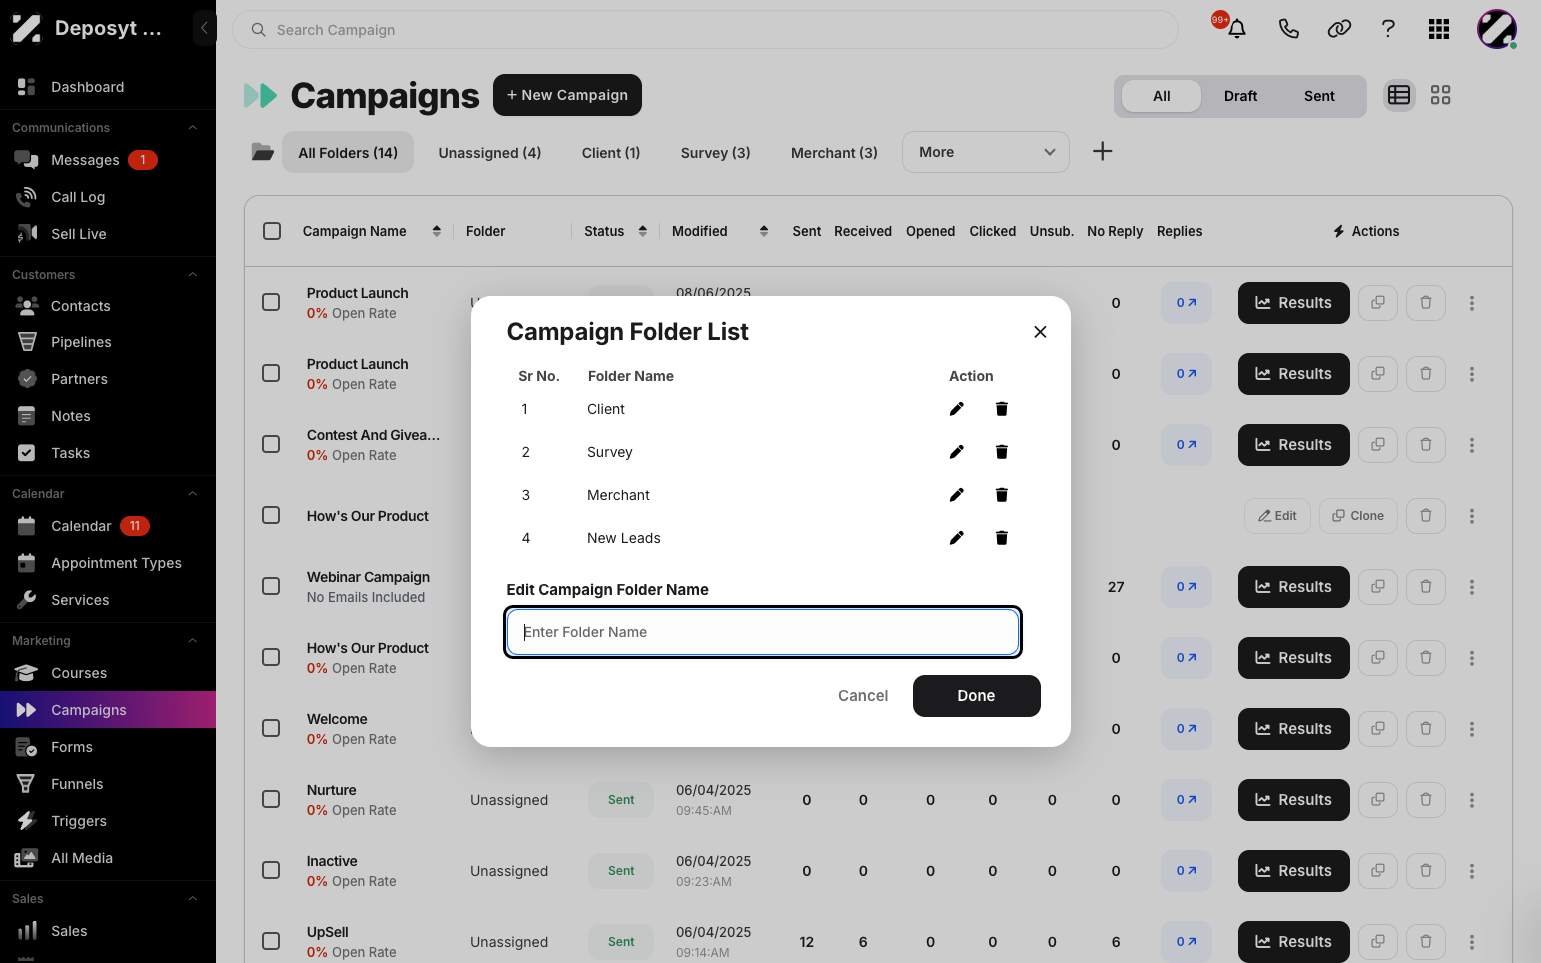Collapse the Sales sidebar section
The height and width of the screenshot is (963, 1541).
193,899
